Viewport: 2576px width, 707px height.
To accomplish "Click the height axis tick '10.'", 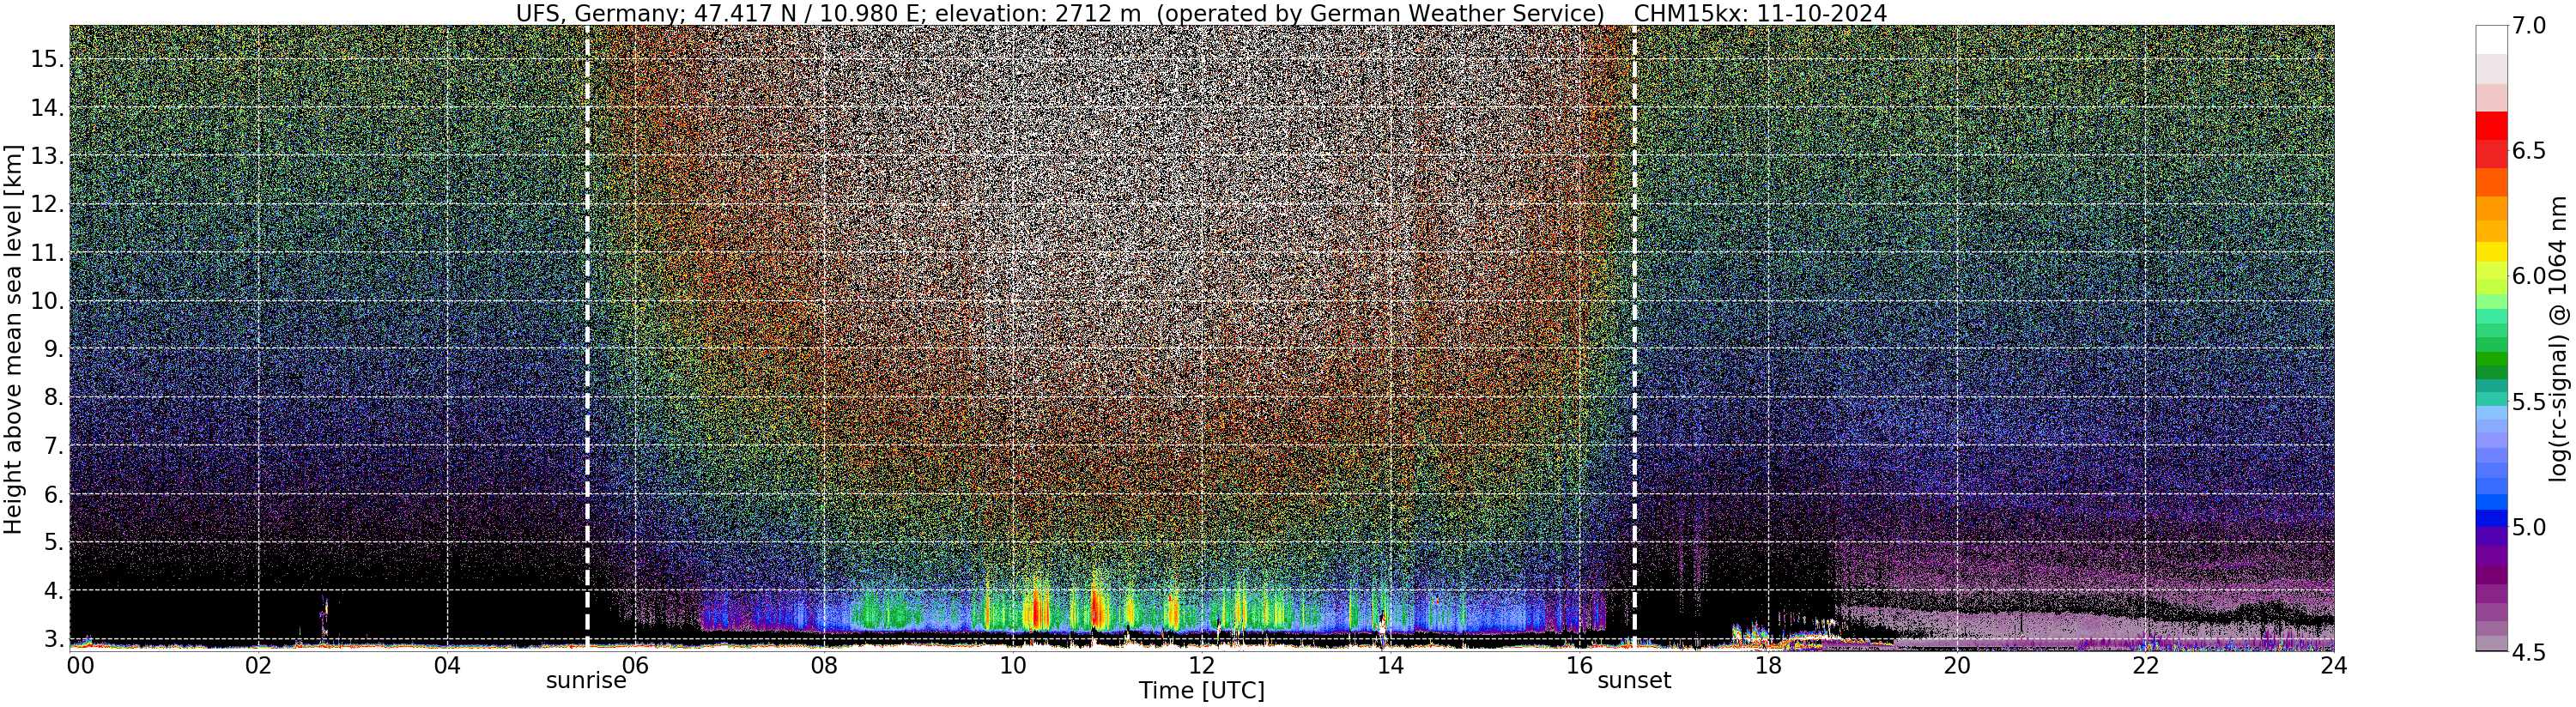I will (x=47, y=301).
